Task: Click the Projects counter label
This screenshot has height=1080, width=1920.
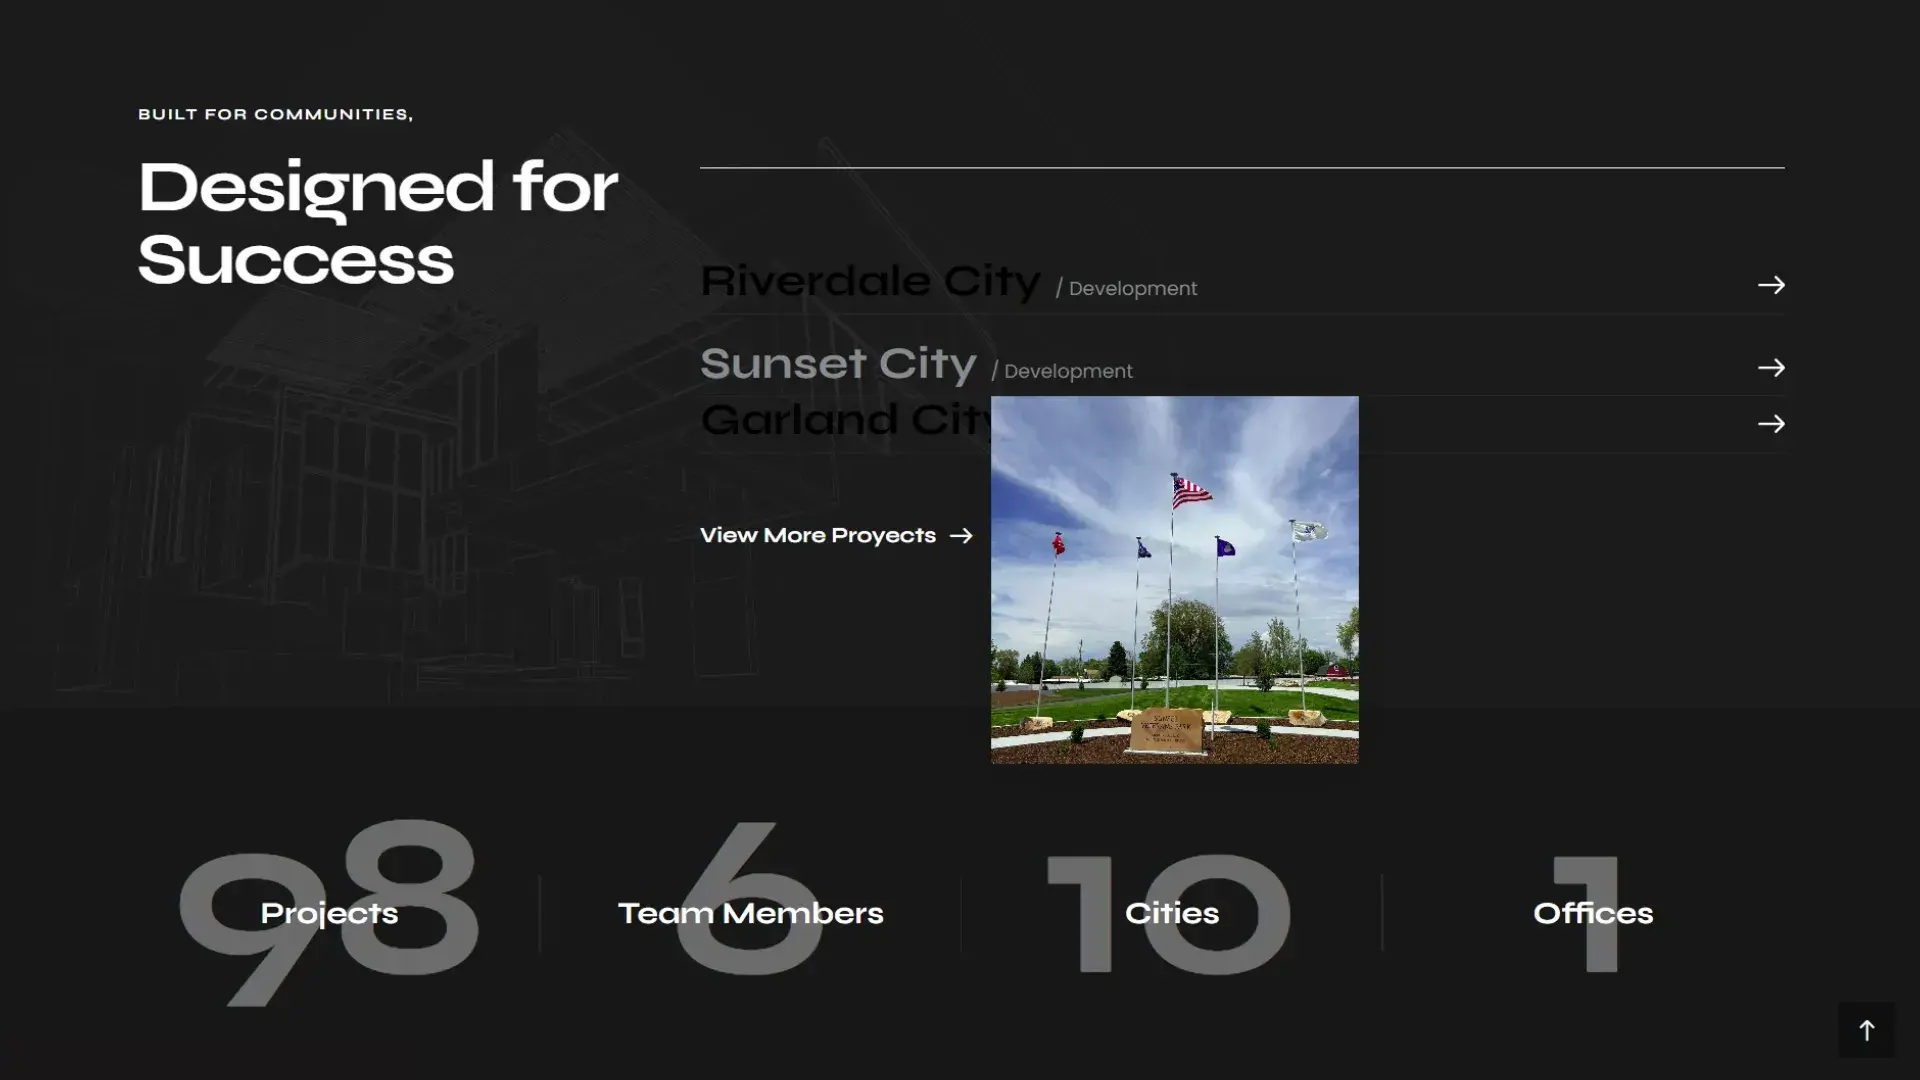Action: pos(329,914)
